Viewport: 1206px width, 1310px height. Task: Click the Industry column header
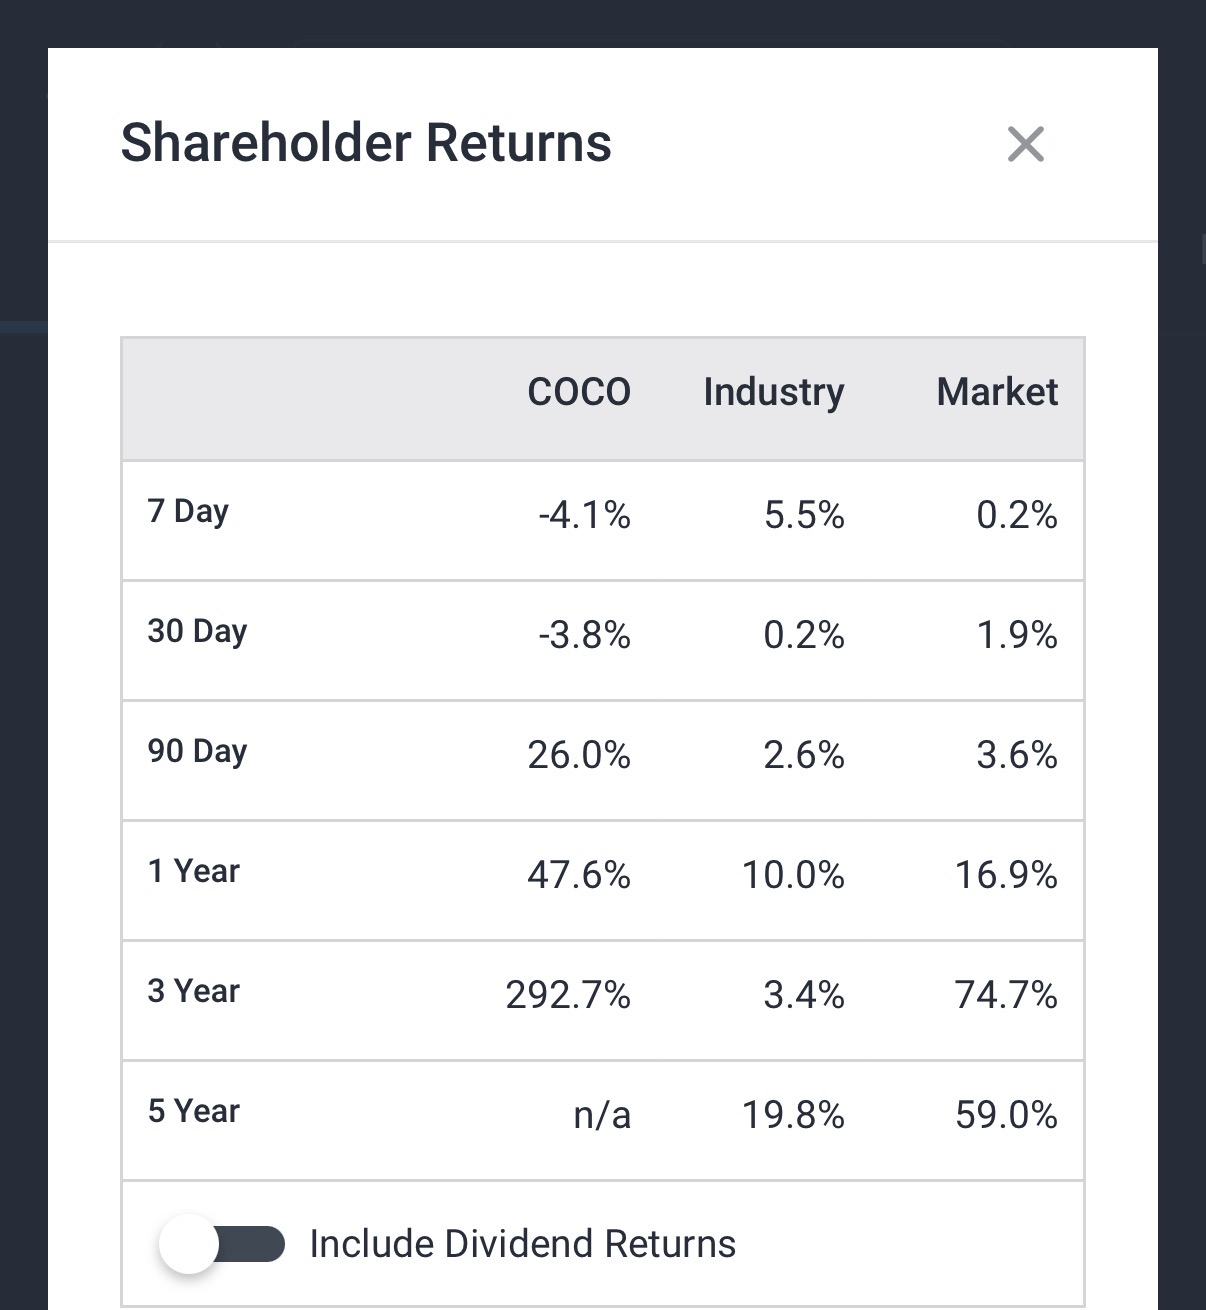773,392
